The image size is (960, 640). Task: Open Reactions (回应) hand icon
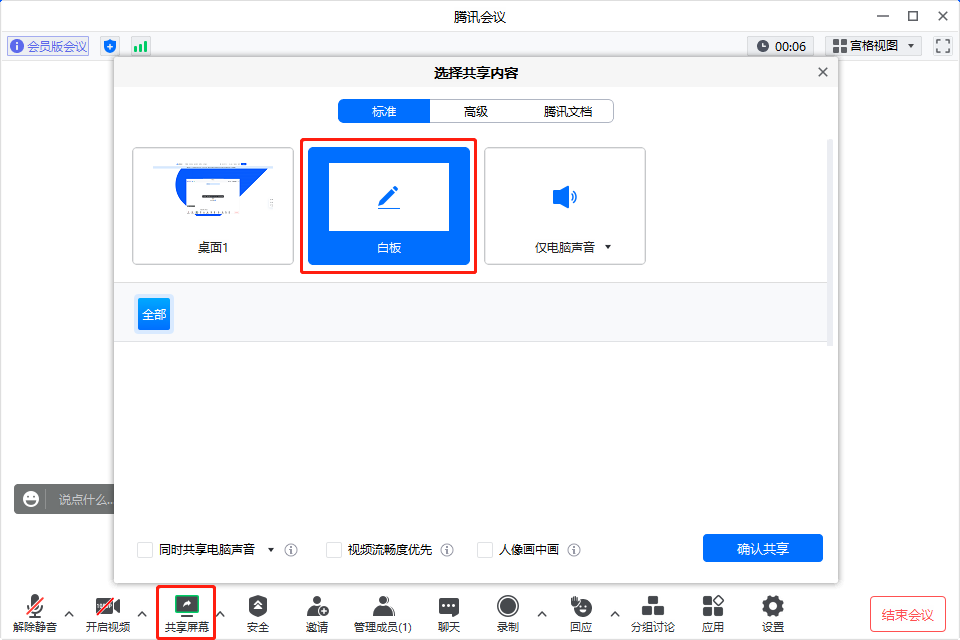click(x=580, y=606)
